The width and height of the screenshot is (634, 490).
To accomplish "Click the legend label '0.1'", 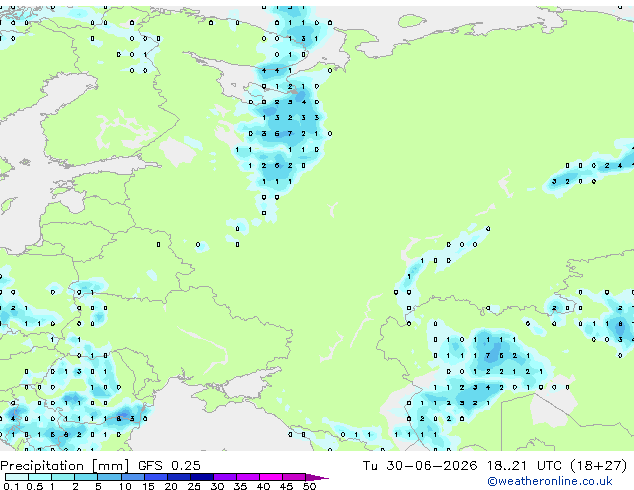I will coord(11,486).
